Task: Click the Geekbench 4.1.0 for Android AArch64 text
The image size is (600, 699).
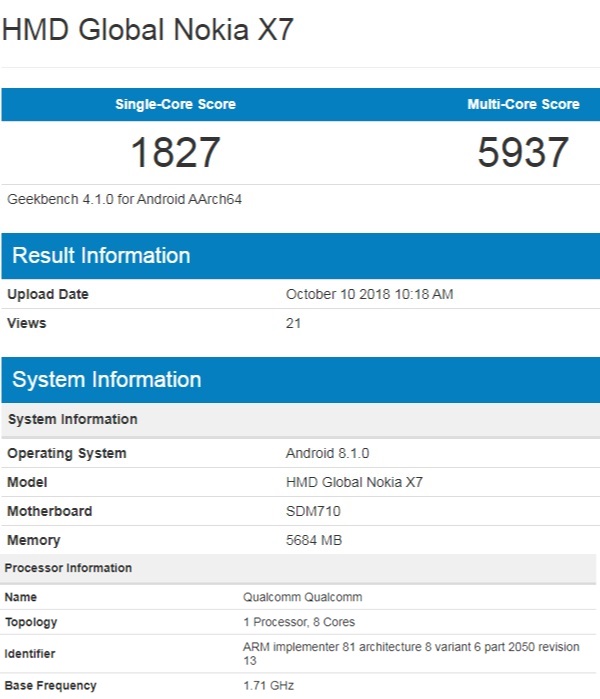Action: [x=124, y=199]
